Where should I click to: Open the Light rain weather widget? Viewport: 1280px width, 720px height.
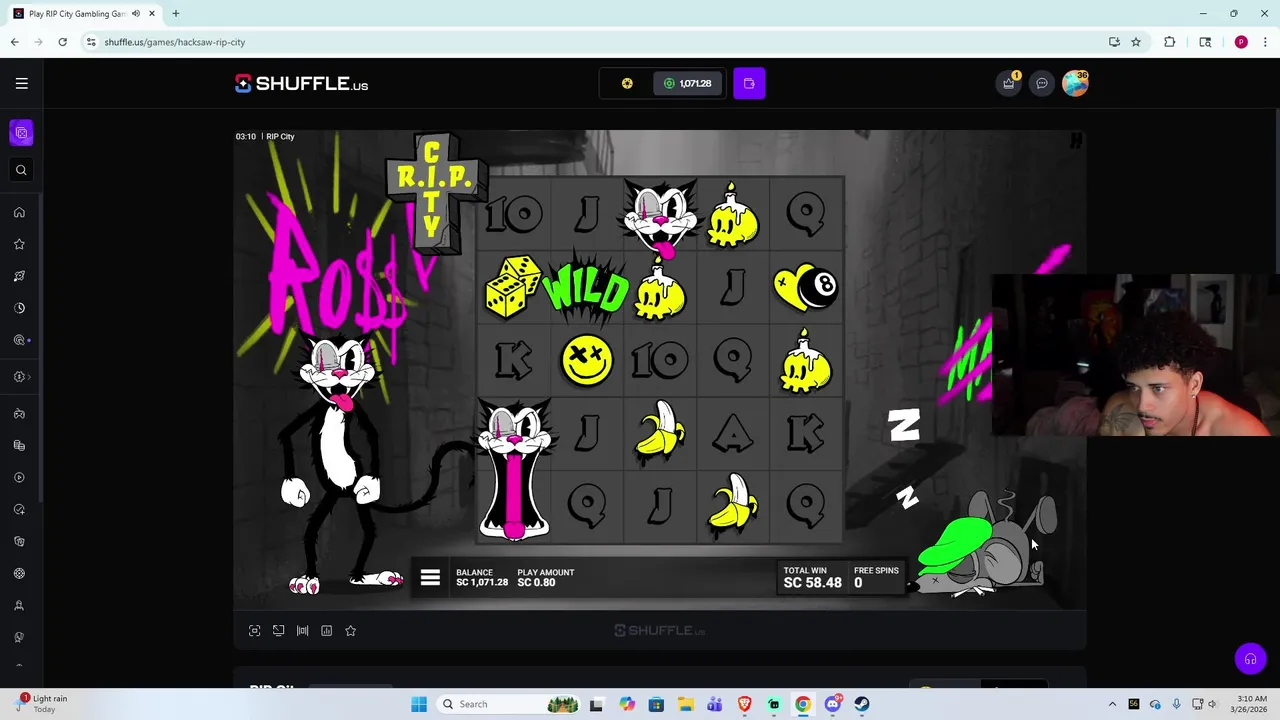click(43, 704)
